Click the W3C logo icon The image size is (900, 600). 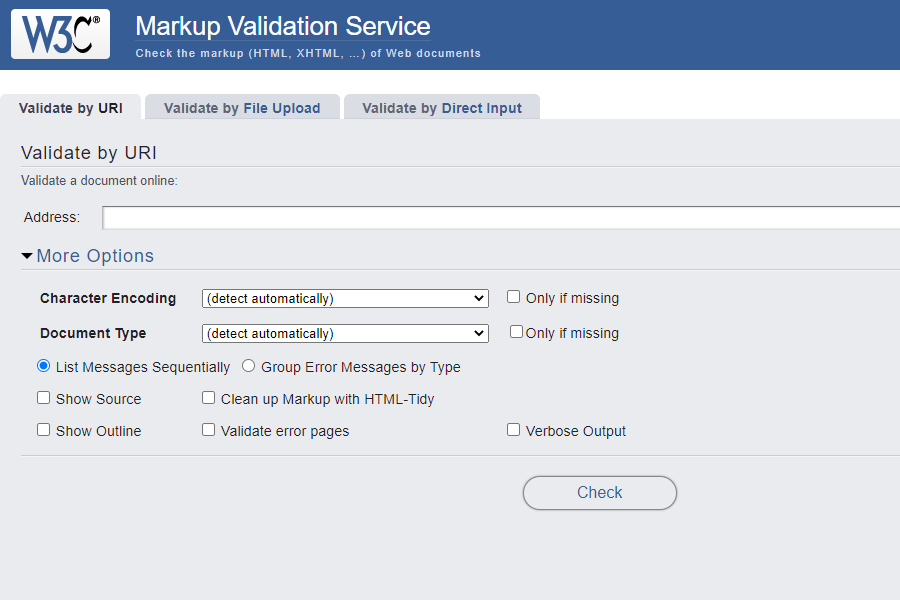[x=60, y=34]
